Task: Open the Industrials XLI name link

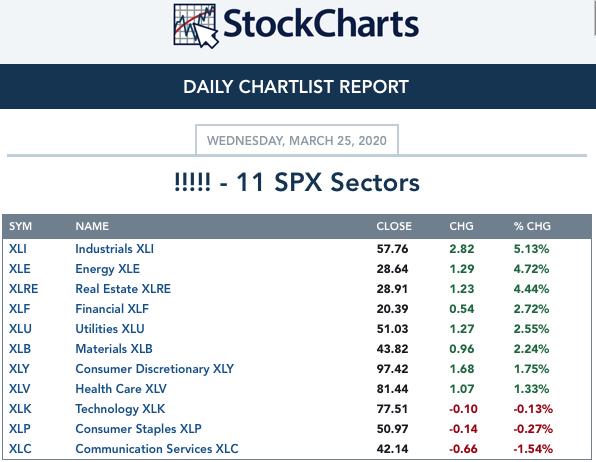Action: coord(114,249)
